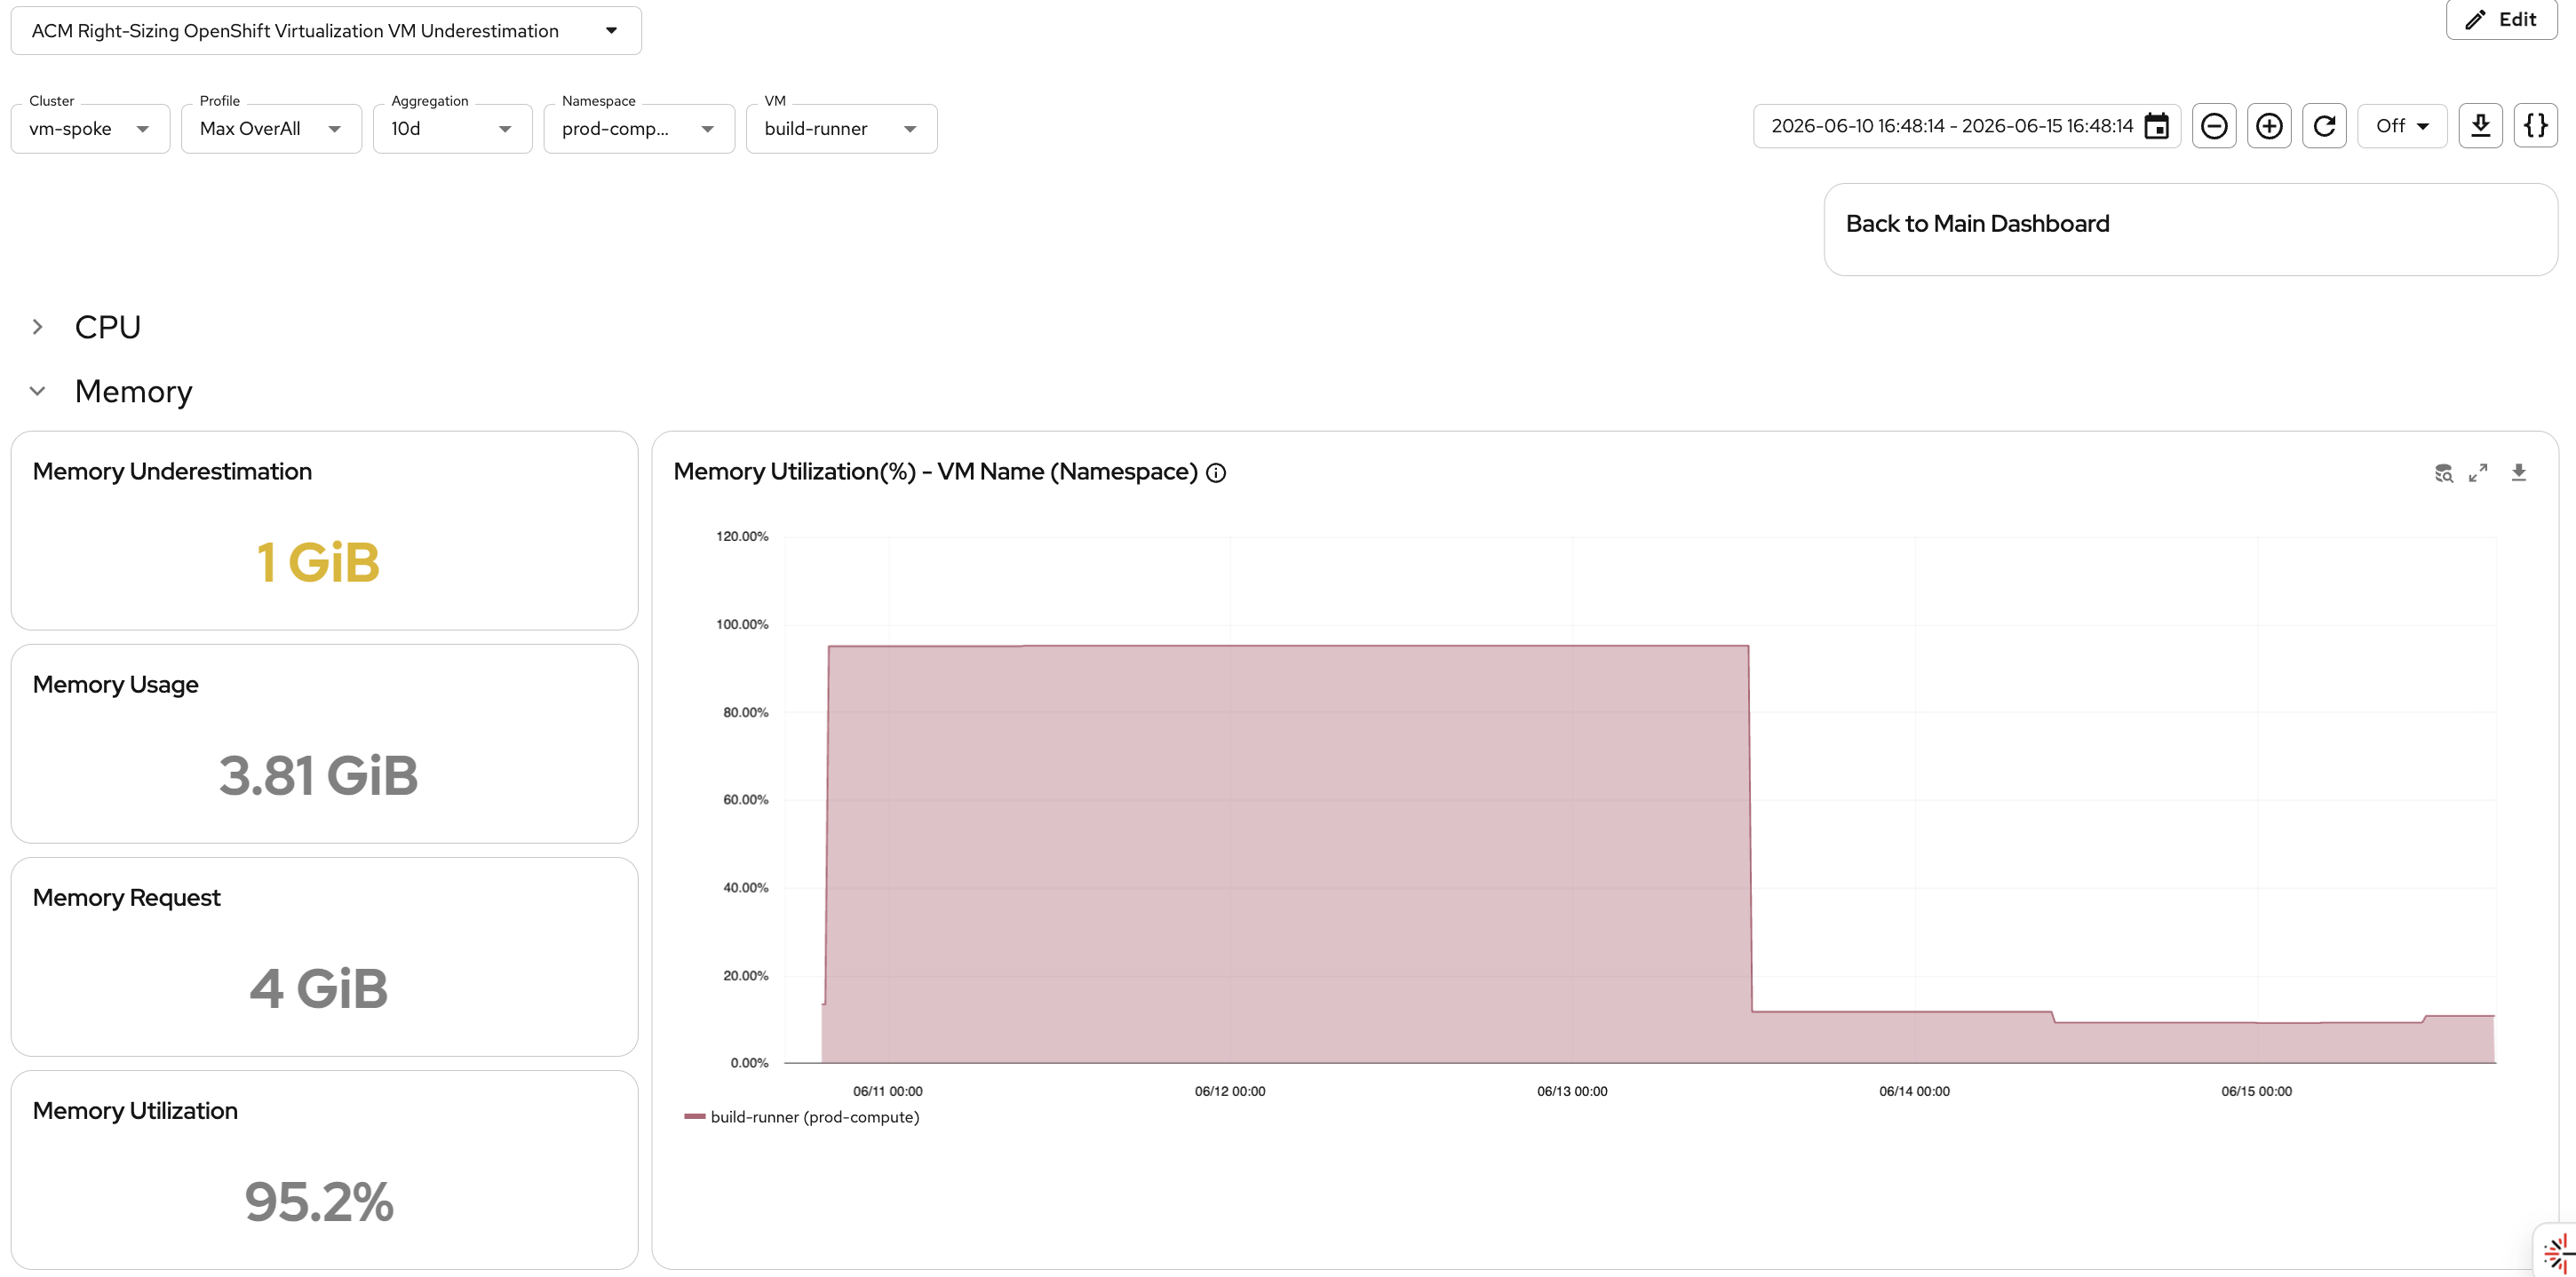The height and width of the screenshot is (1277, 2576).
Task: Click the Memory Request panel title
Action: 126,897
